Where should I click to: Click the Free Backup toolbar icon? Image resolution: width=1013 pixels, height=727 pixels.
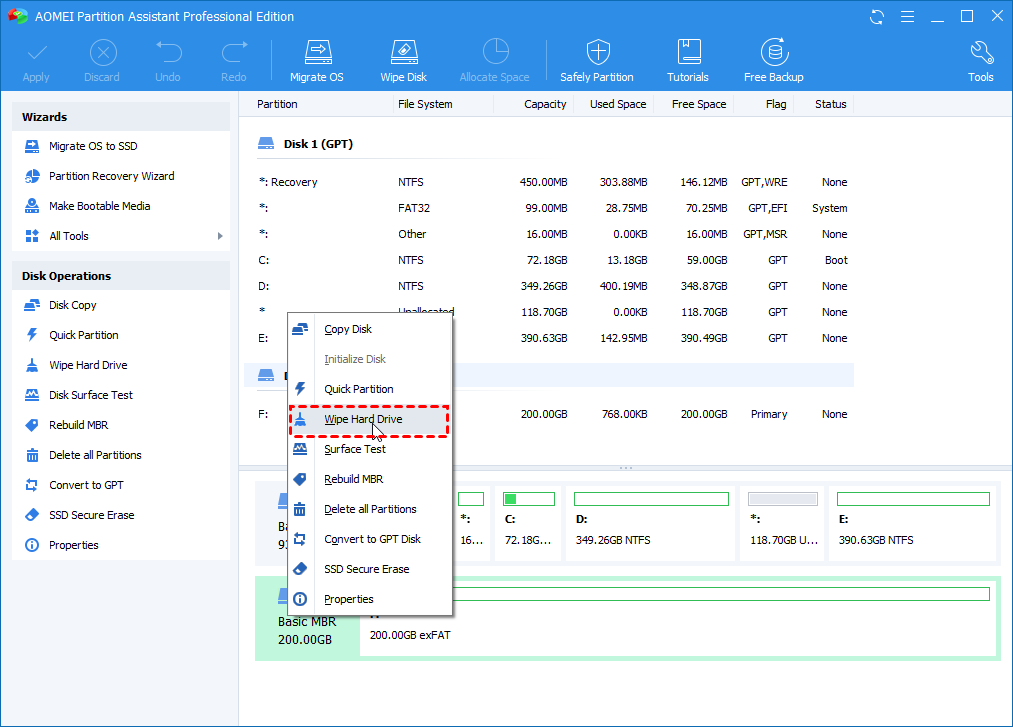pyautogui.click(x=773, y=60)
